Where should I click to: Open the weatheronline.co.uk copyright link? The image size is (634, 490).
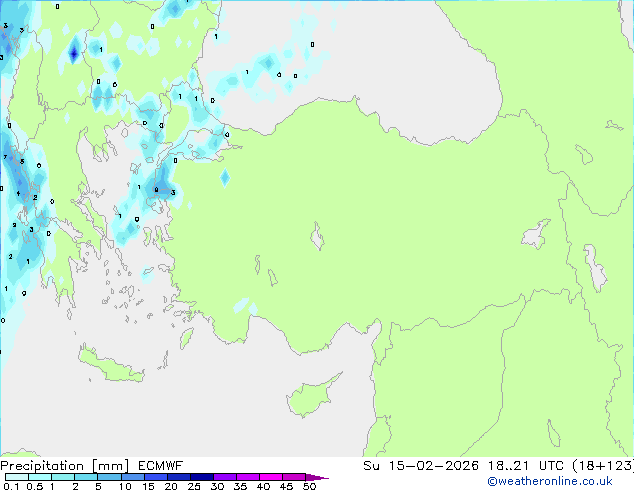point(550,481)
